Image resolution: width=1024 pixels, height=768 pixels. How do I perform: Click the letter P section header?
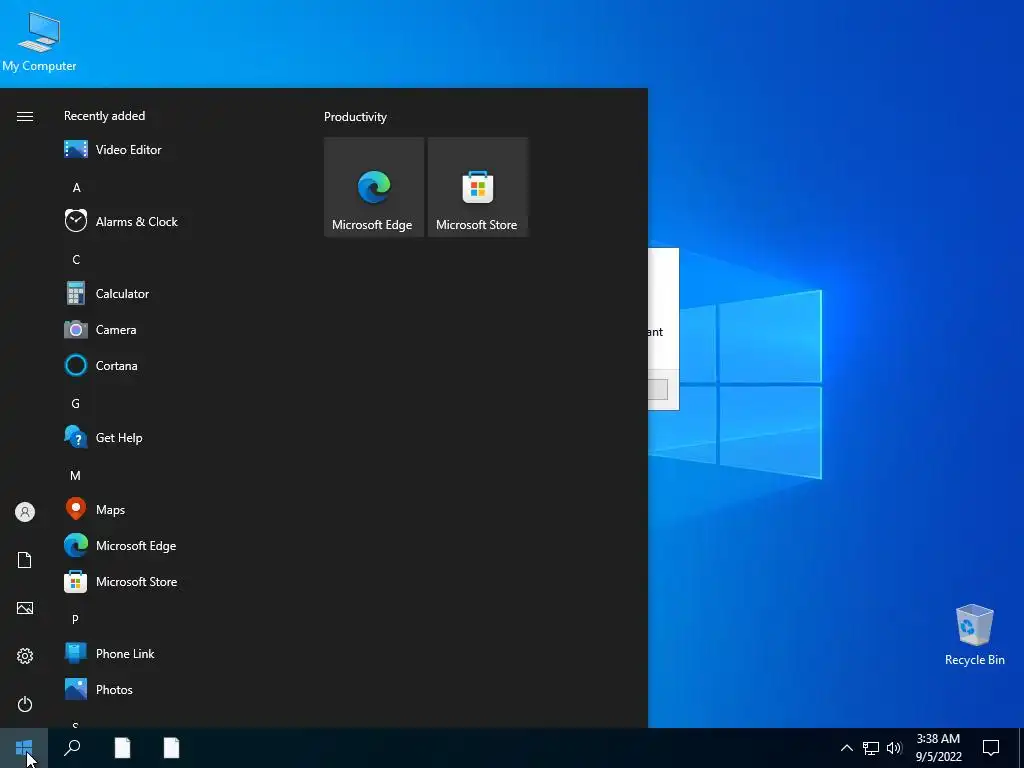coord(75,620)
